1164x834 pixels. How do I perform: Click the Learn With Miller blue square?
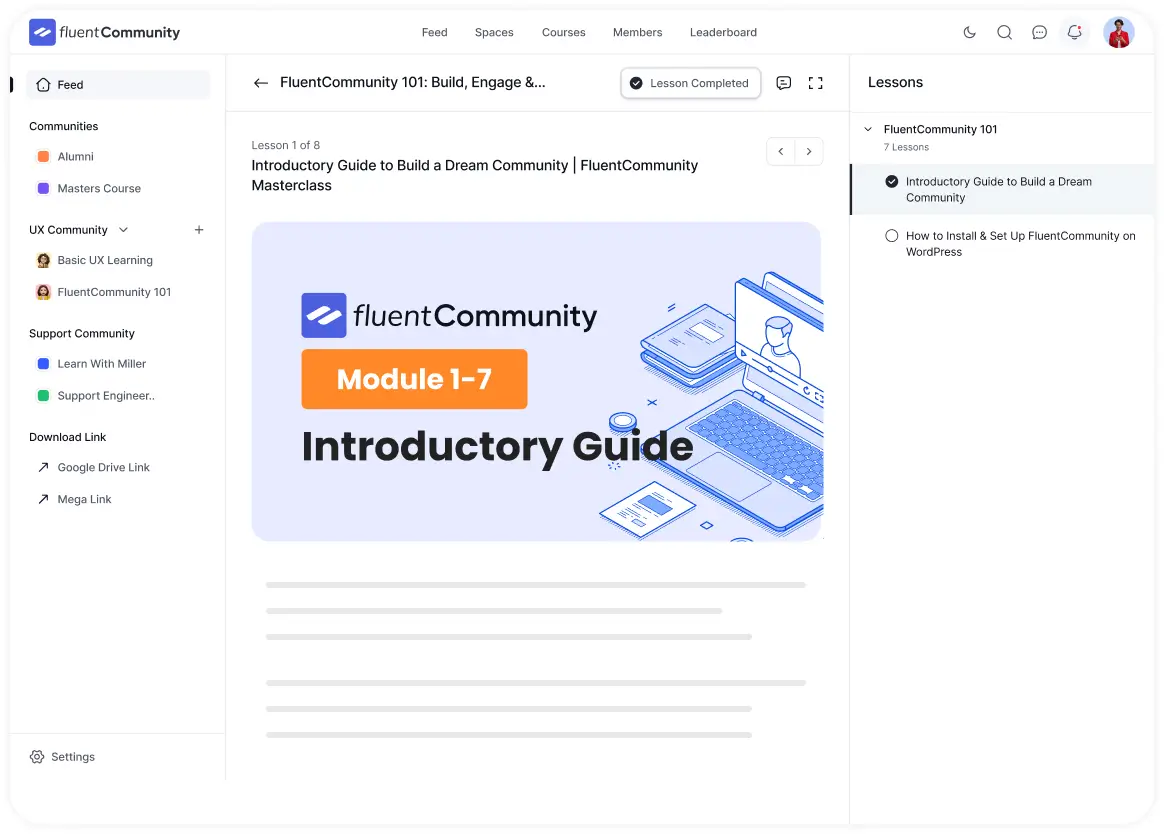43,364
